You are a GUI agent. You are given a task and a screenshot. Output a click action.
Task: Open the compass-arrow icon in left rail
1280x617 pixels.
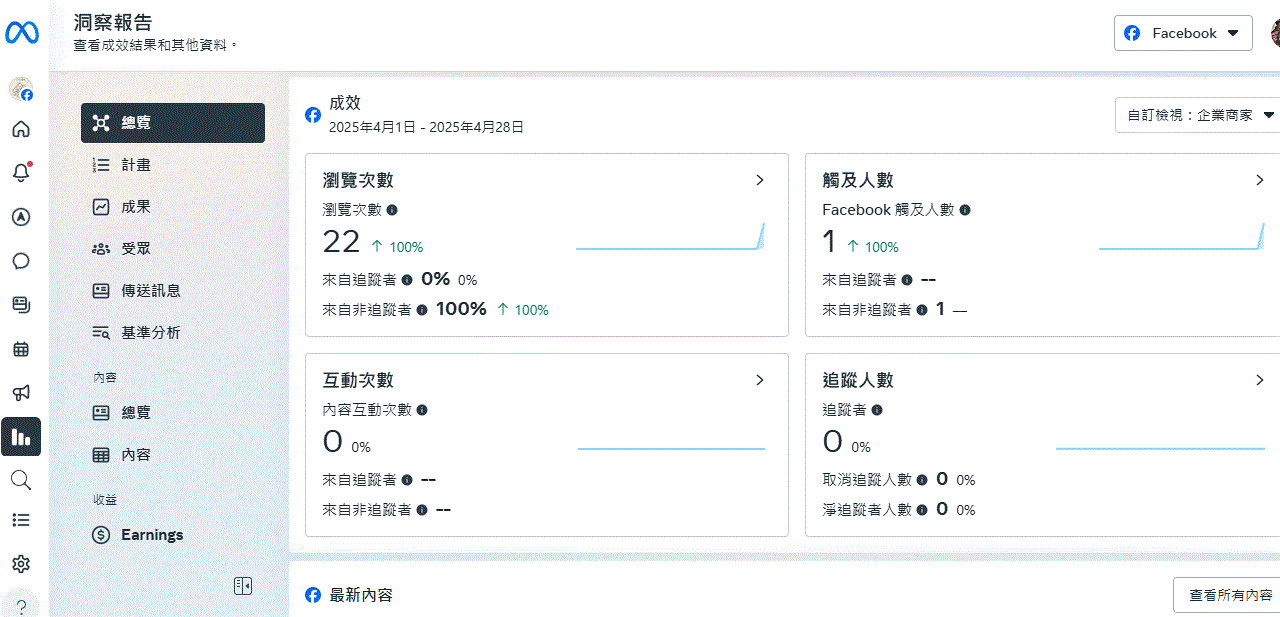[x=21, y=217]
